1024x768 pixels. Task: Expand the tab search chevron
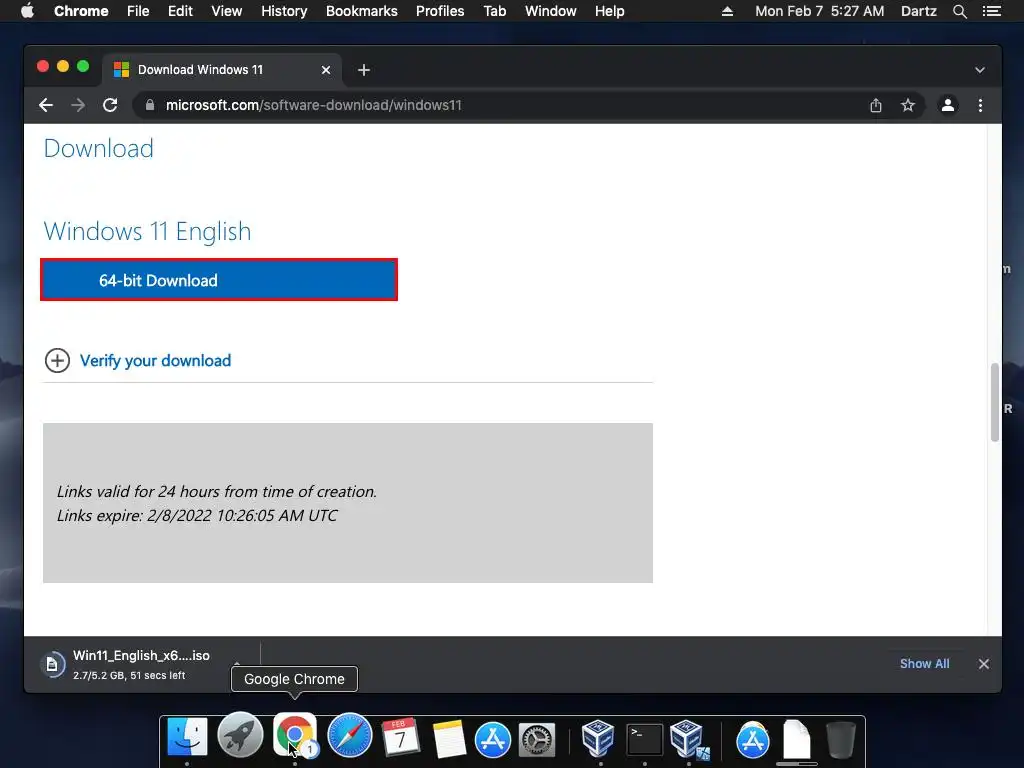coord(980,70)
